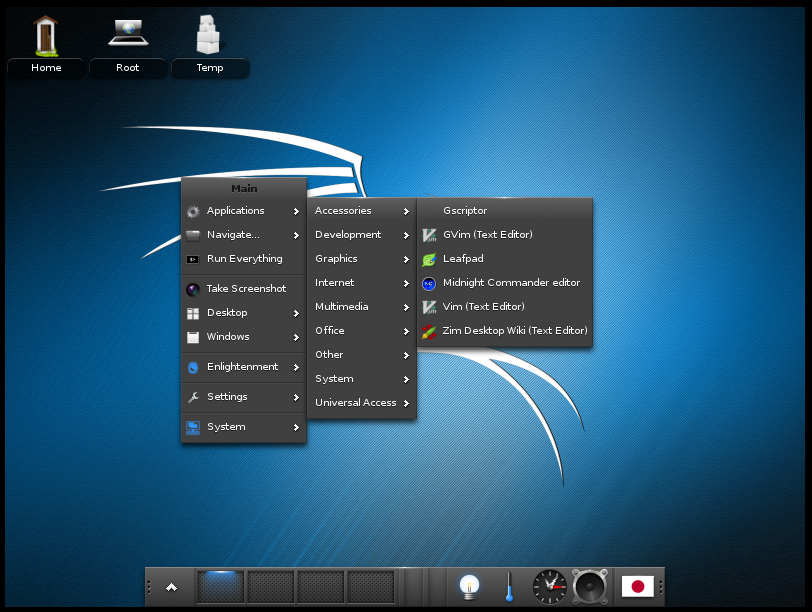Open the Office category

[362, 330]
